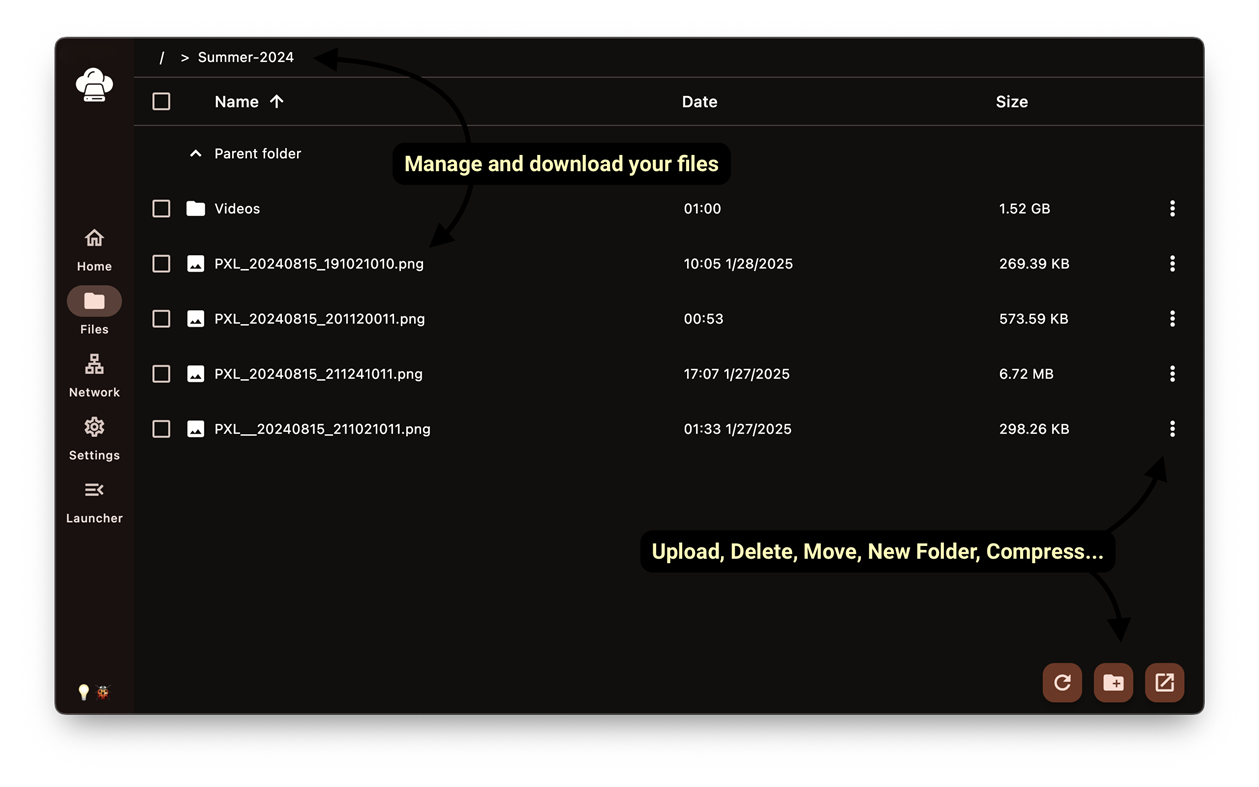1259x787 pixels.
Task: Open the Home section from the sidebar
Action: pyautogui.click(x=93, y=238)
